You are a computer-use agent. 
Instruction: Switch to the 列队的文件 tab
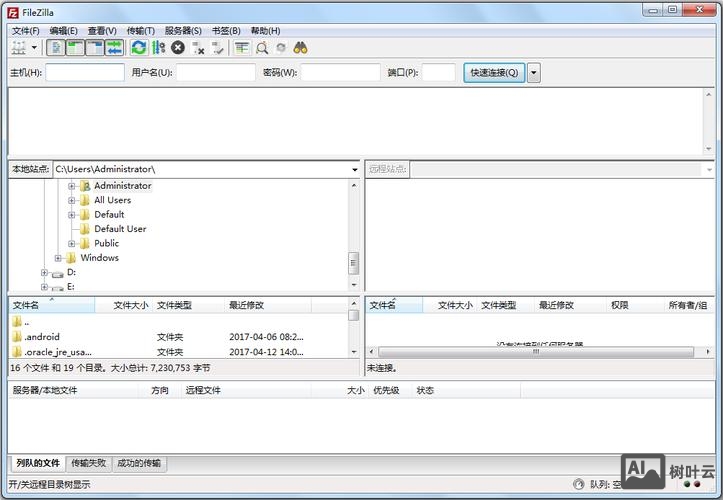38,463
